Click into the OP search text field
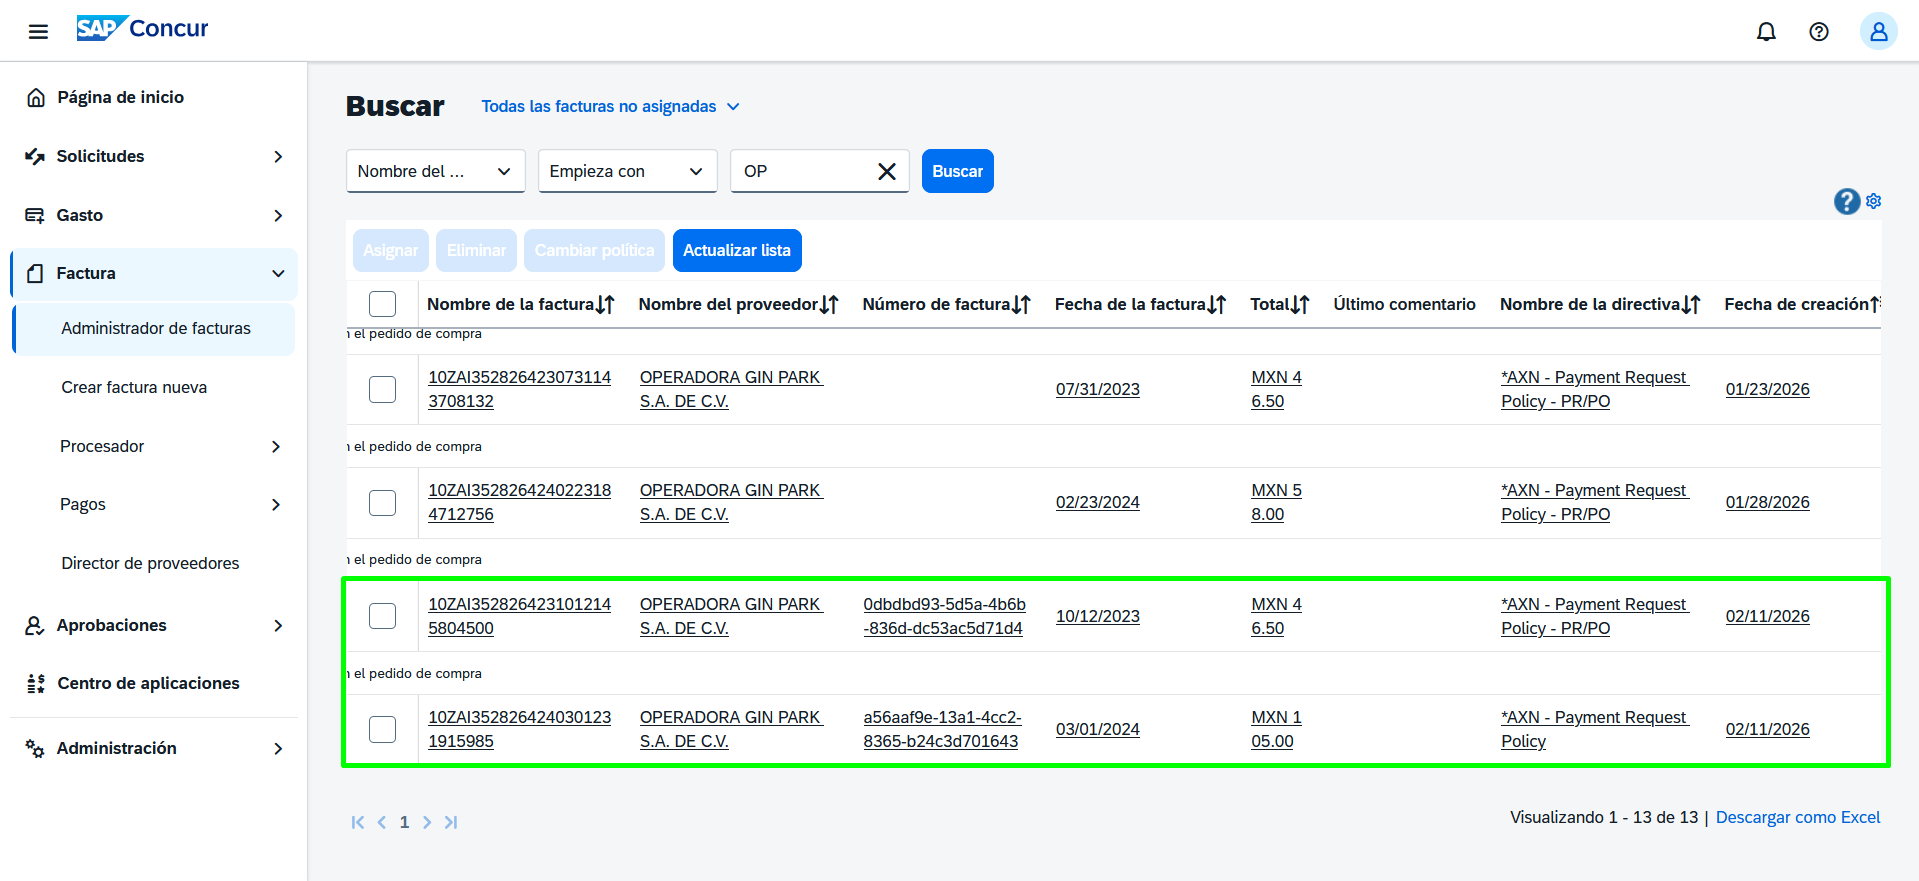Image resolution: width=1919 pixels, height=881 pixels. [800, 171]
